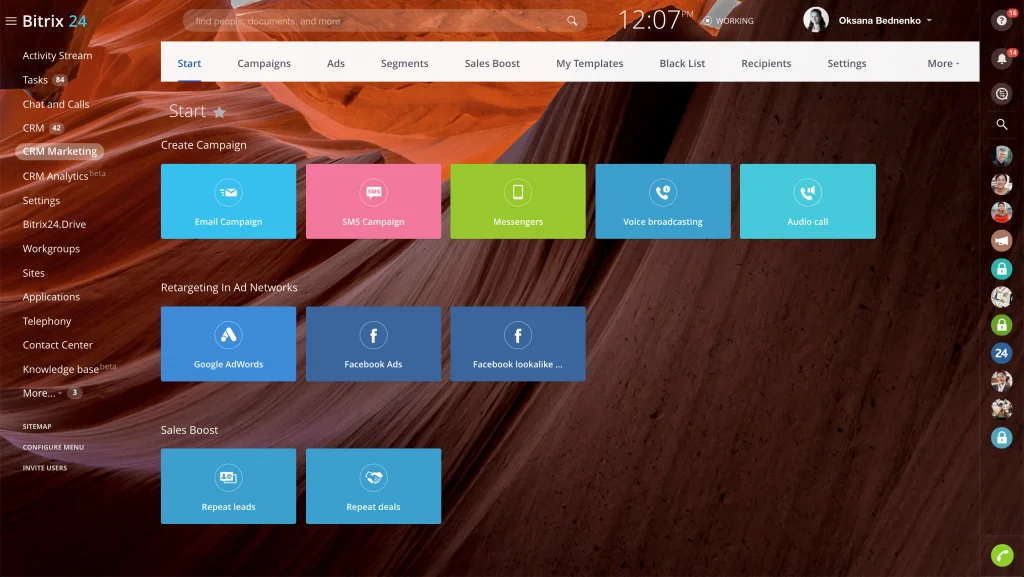
Task: Go to the Segments tab
Action: pyautogui.click(x=405, y=63)
